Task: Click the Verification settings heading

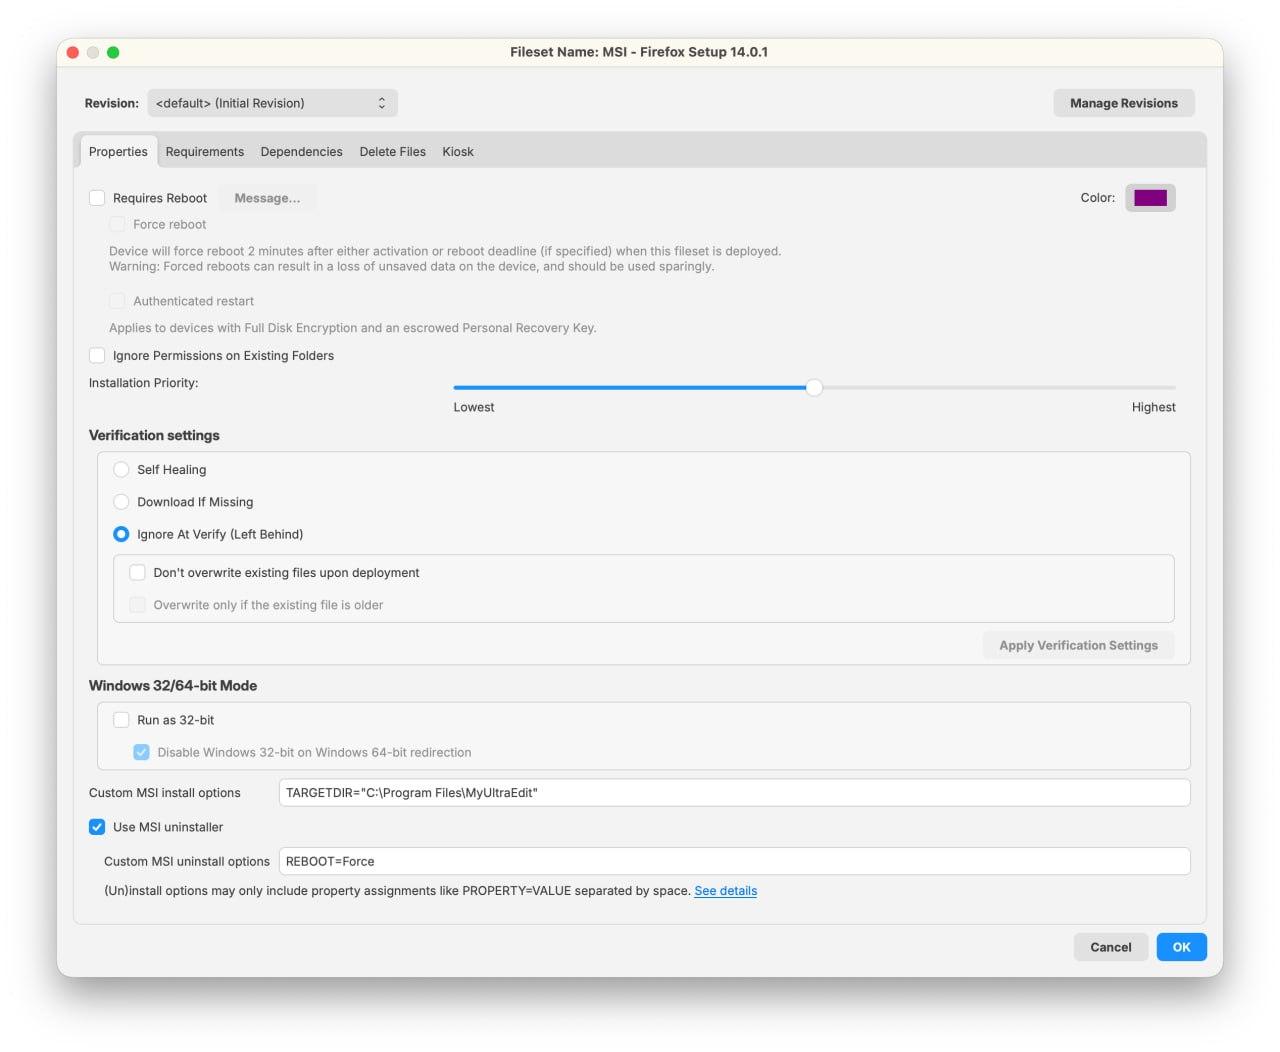Action: (154, 435)
